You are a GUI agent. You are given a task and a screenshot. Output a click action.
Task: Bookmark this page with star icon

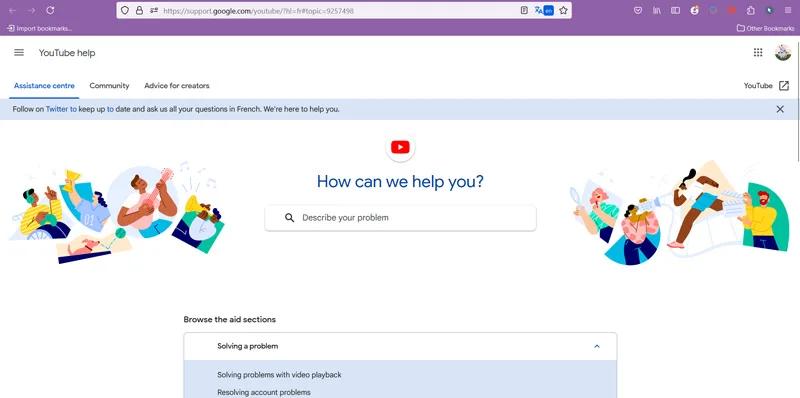[563, 10]
